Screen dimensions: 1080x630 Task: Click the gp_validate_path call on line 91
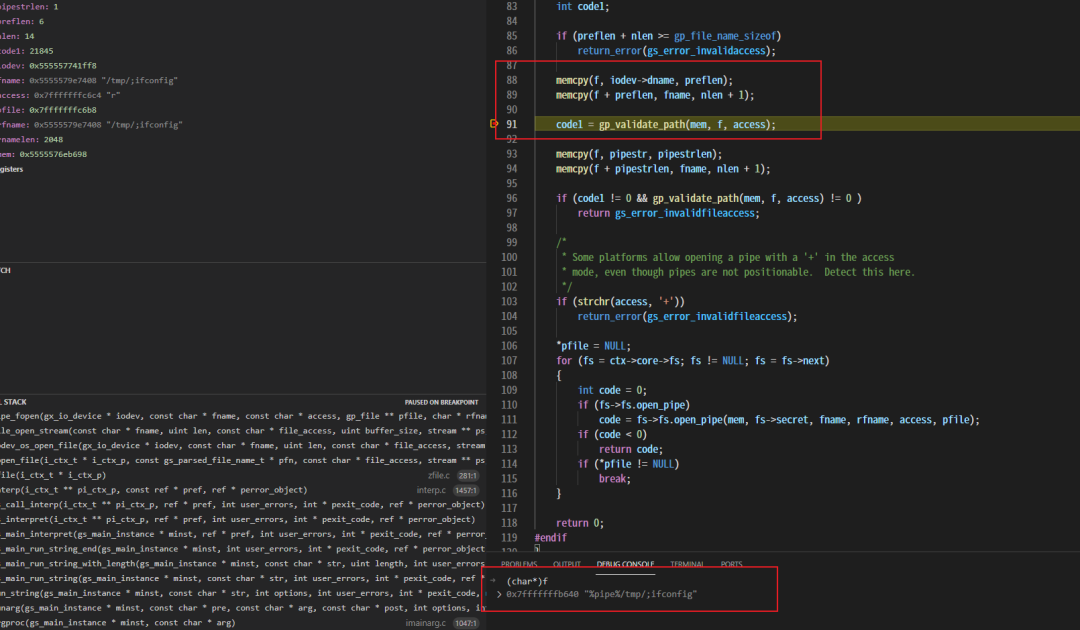687,125
